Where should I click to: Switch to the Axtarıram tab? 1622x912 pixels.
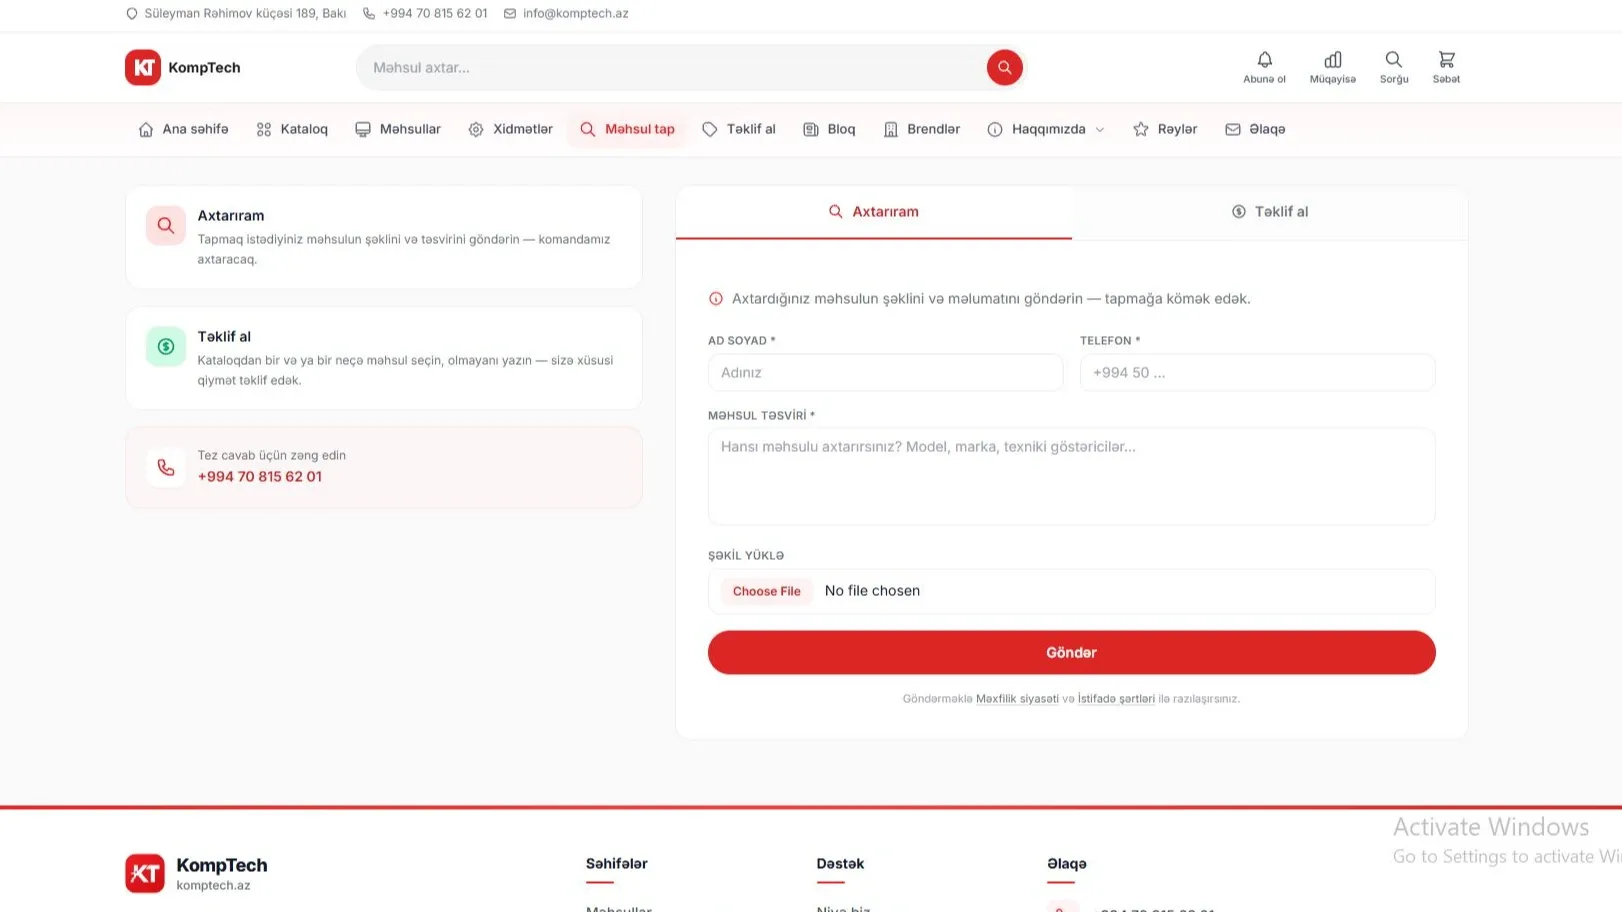[x=874, y=212]
